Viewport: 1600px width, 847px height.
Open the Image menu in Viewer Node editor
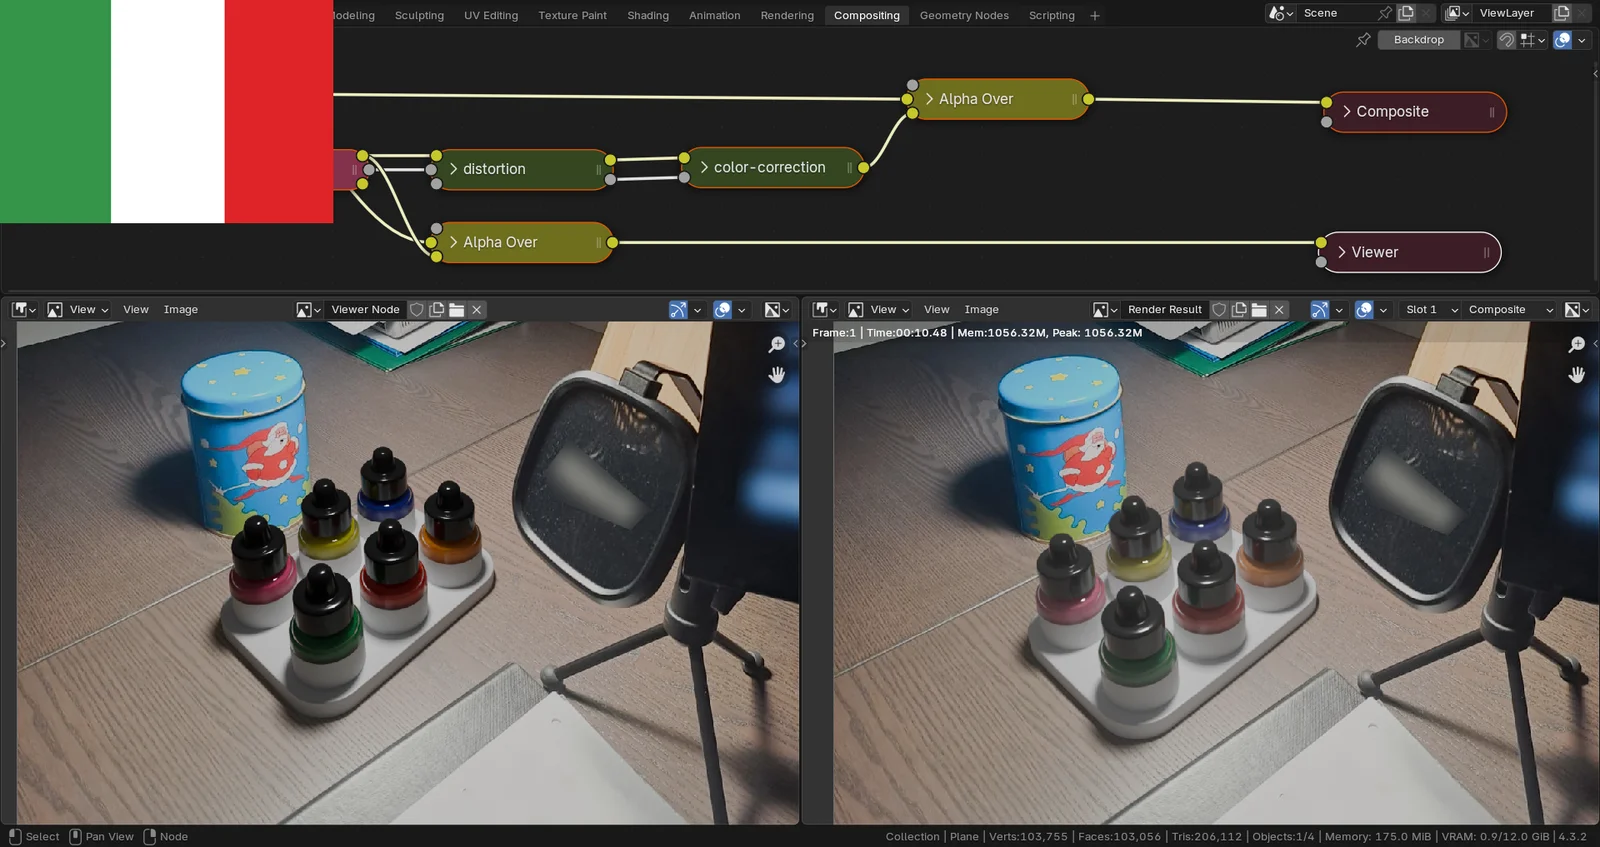(180, 310)
